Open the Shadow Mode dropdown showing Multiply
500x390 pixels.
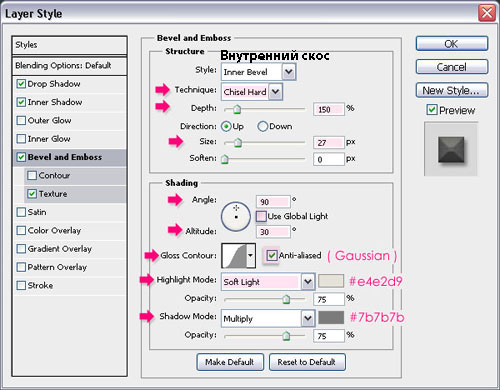[x=268, y=319]
